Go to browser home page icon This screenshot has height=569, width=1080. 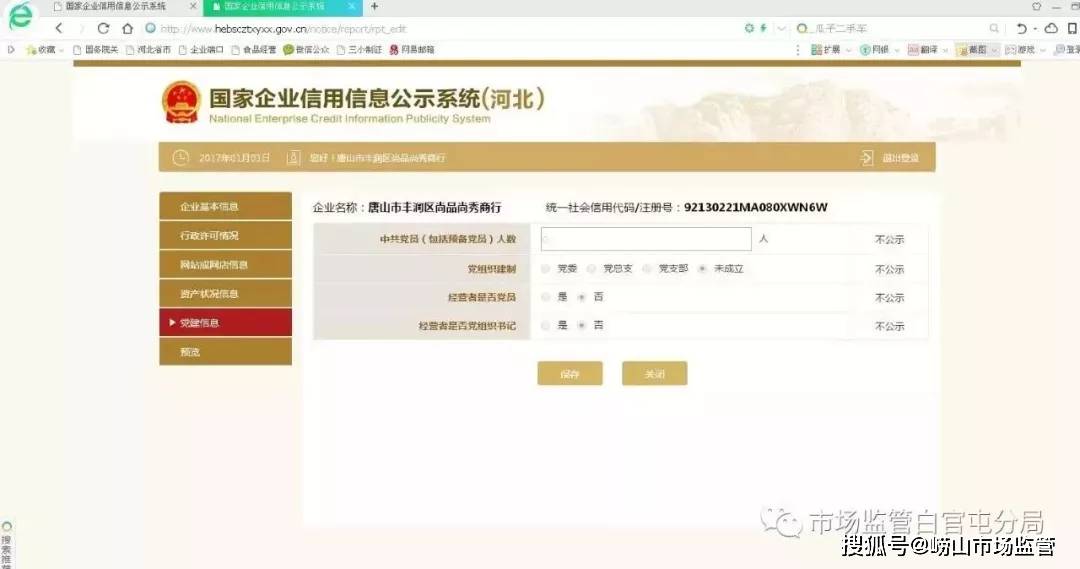click(127, 28)
